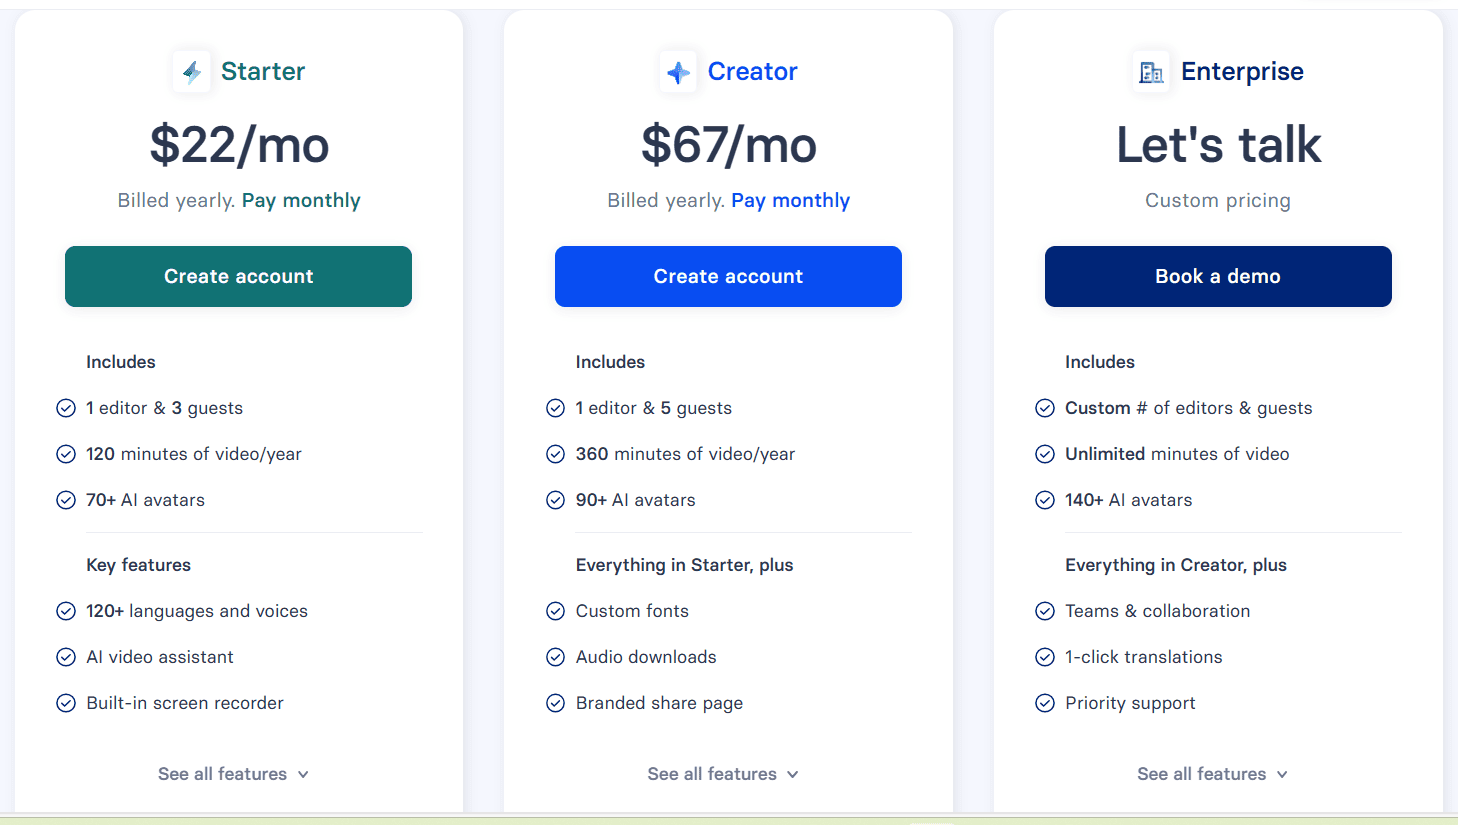Screen dimensions: 1458x825
Task: Click checkmark icon beside Priority support
Action: coord(1045,703)
